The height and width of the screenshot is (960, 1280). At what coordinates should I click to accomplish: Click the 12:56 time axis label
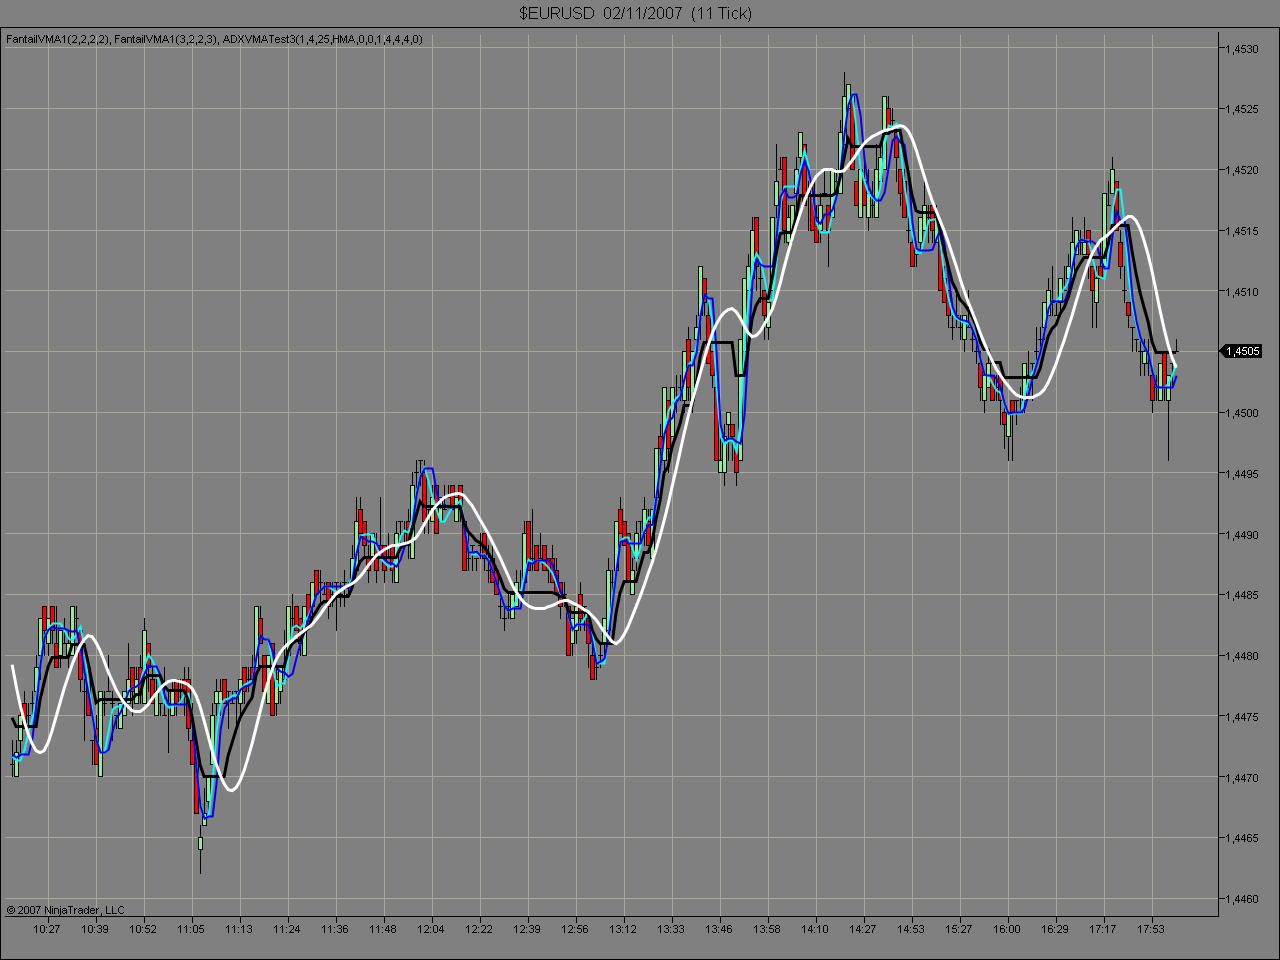click(x=575, y=928)
